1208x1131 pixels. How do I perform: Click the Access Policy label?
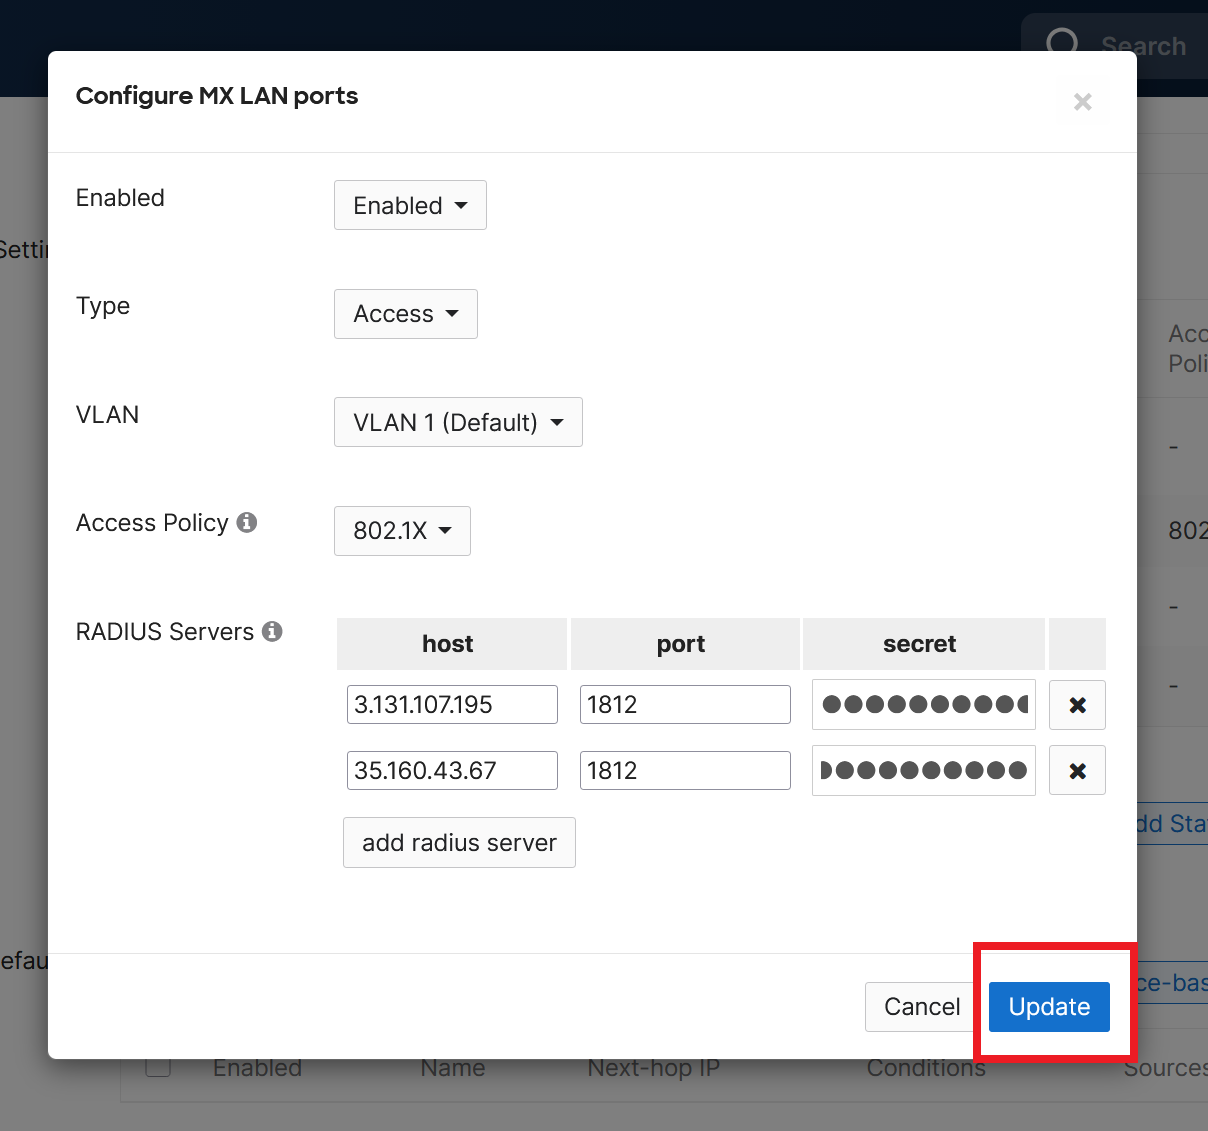(152, 523)
